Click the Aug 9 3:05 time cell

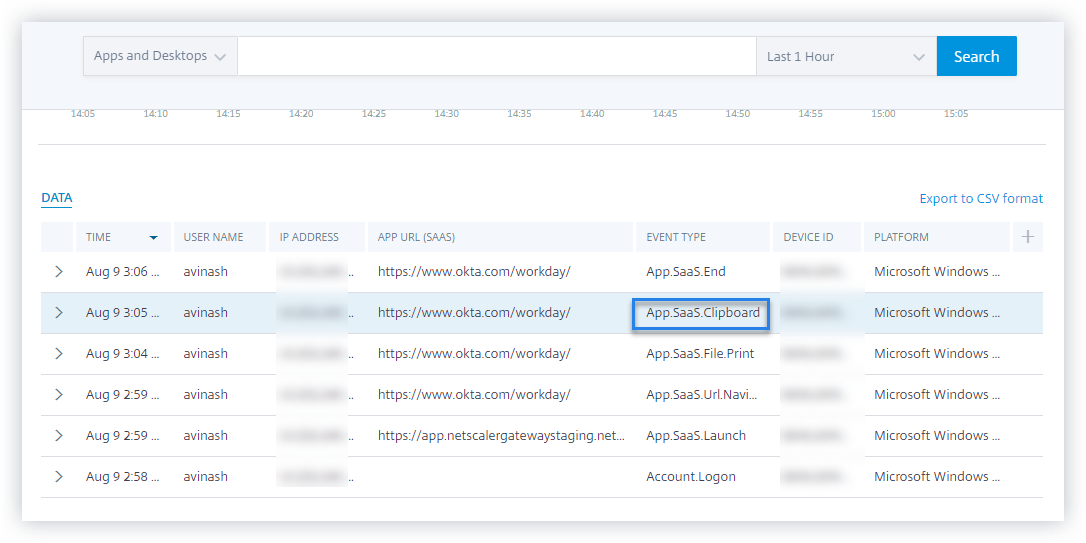click(123, 312)
